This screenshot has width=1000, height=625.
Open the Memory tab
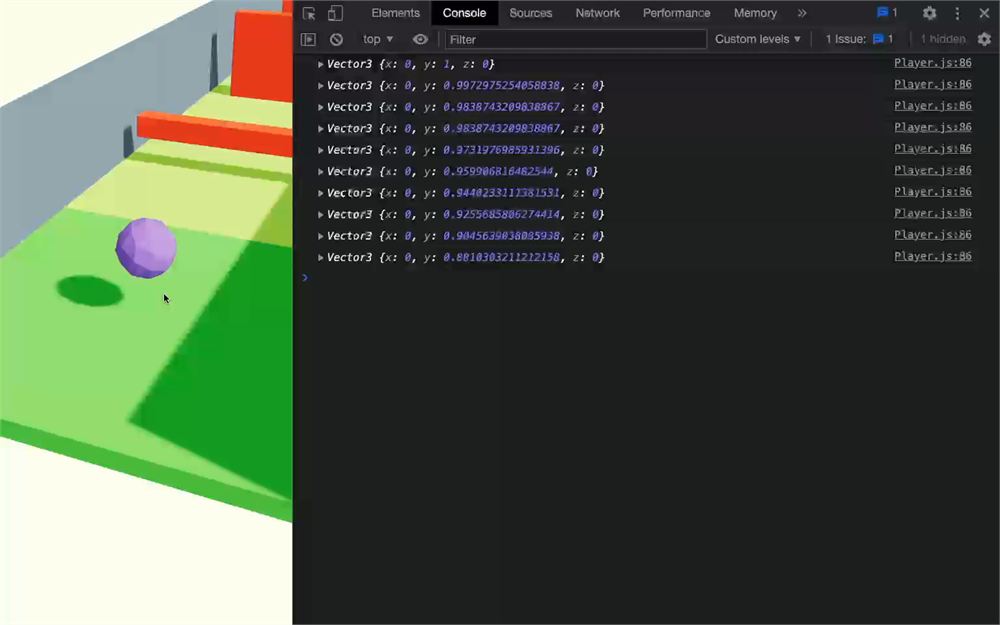point(755,13)
